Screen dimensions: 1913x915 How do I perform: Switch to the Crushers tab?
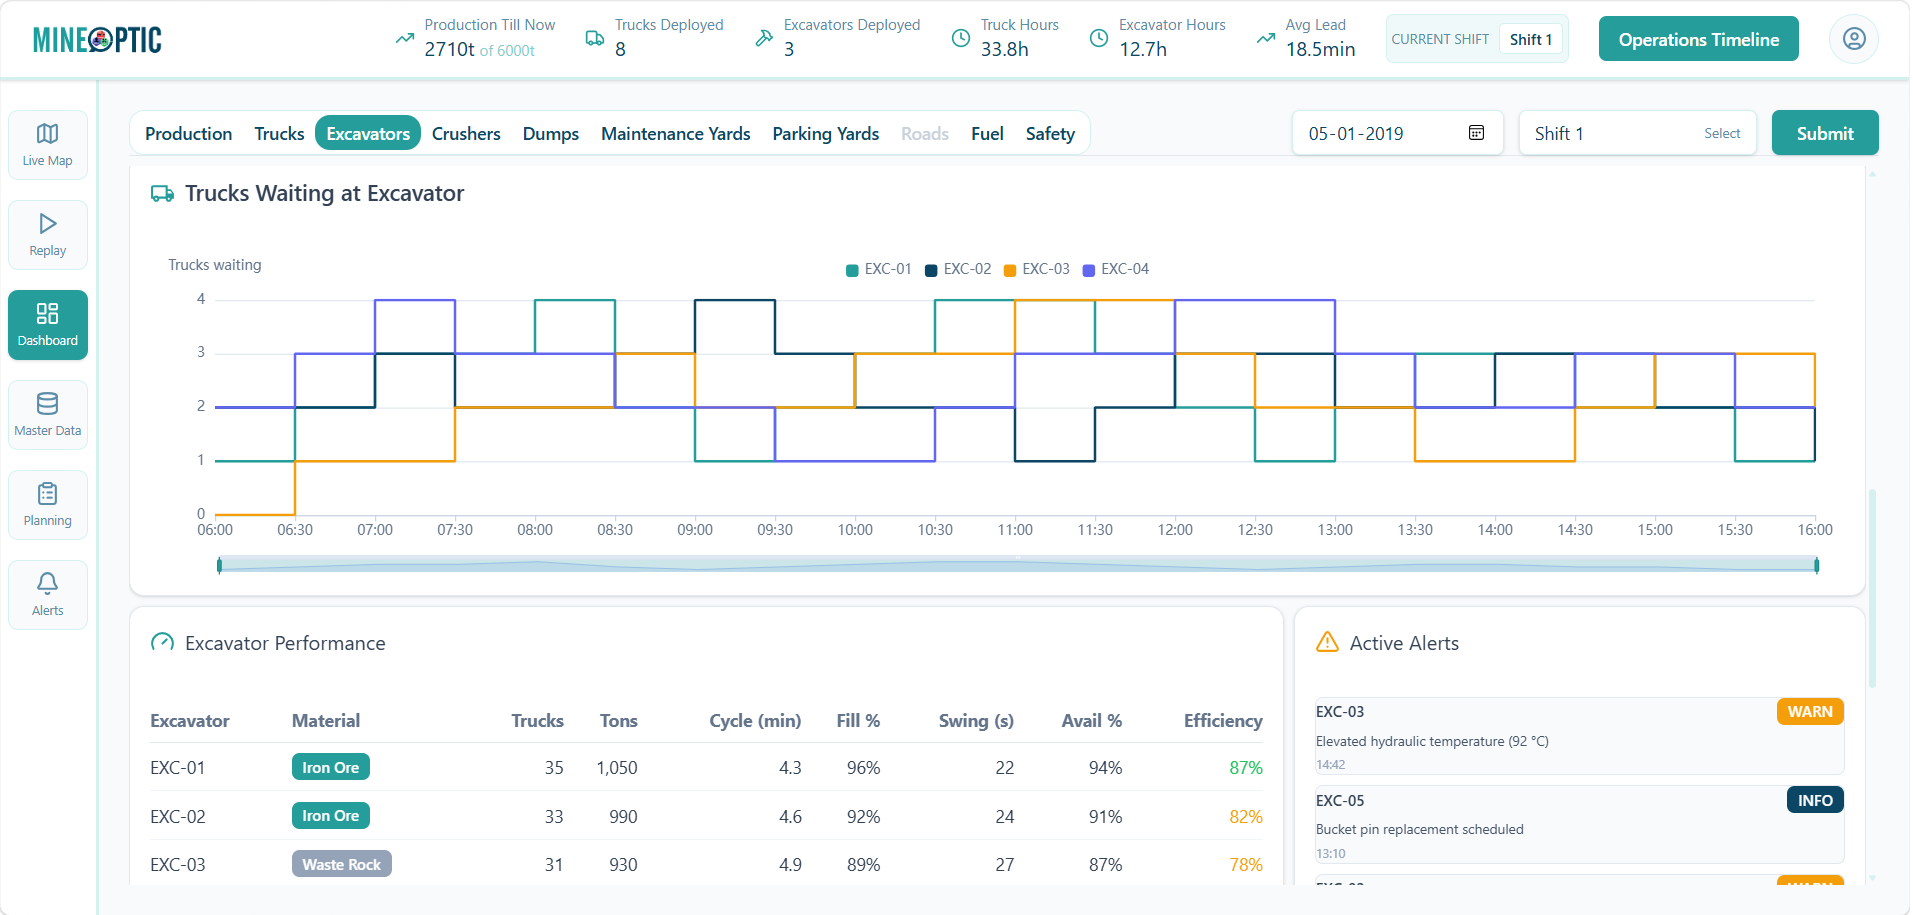(466, 134)
